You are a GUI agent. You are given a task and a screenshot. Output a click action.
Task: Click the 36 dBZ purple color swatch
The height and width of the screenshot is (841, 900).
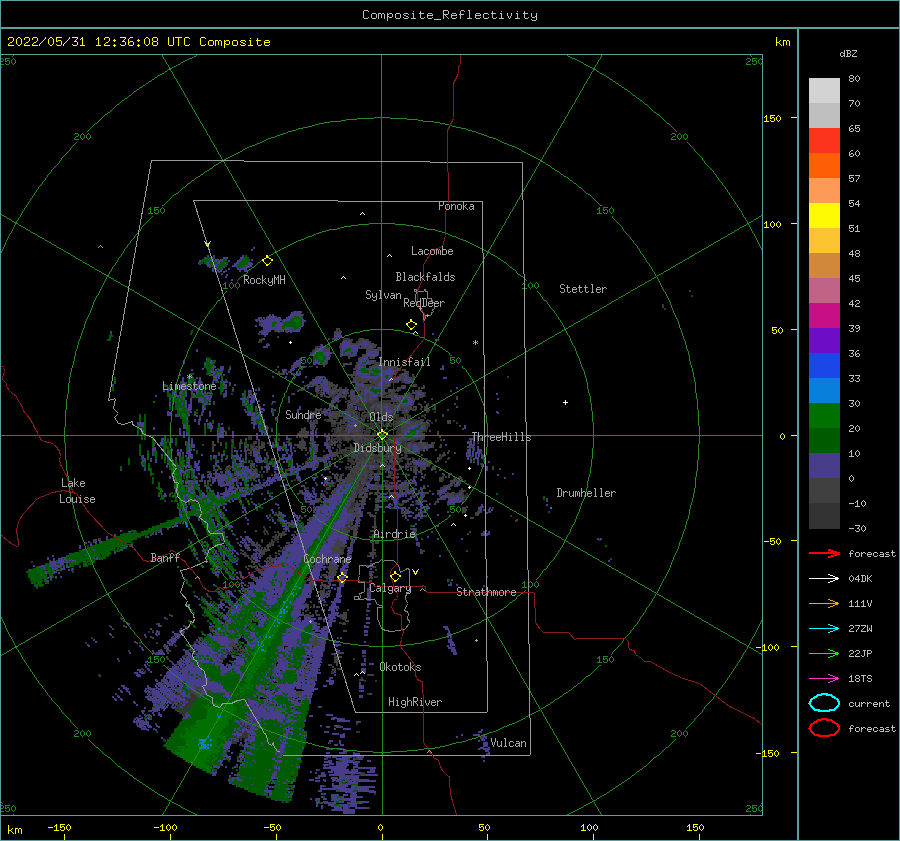(824, 340)
